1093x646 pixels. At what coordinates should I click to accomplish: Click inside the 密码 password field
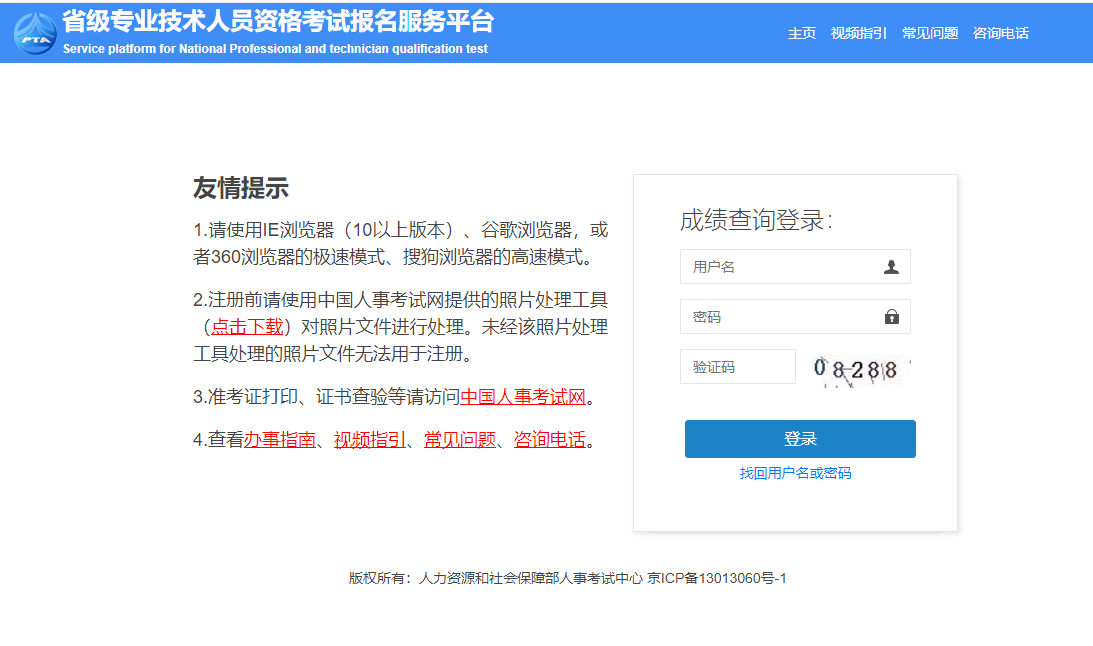coord(780,316)
